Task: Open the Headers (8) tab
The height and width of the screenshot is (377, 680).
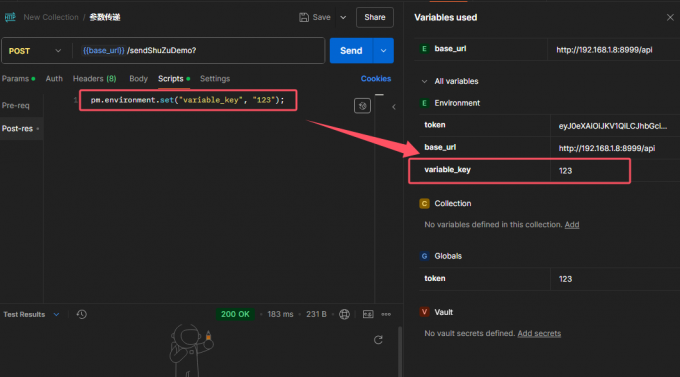Action: (x=95, y=79)
